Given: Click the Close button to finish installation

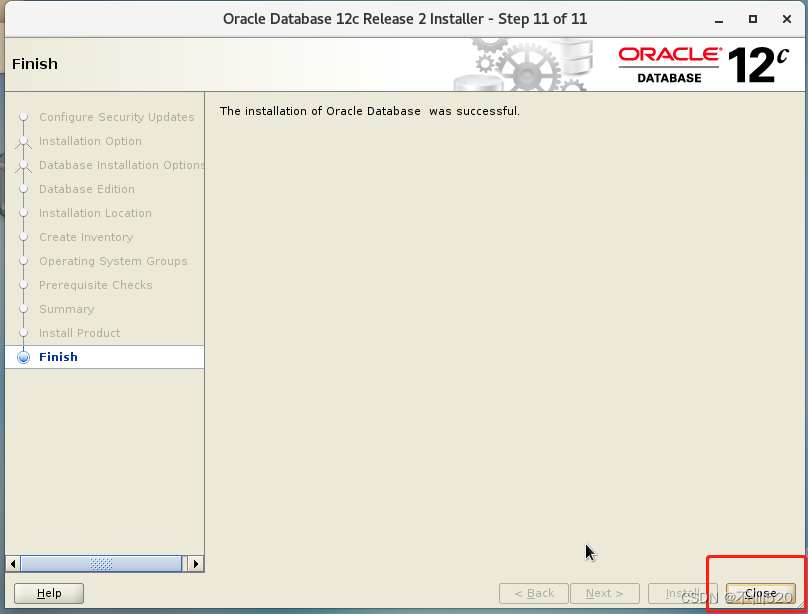Looking at the screenshot, I should click(761, 593).
